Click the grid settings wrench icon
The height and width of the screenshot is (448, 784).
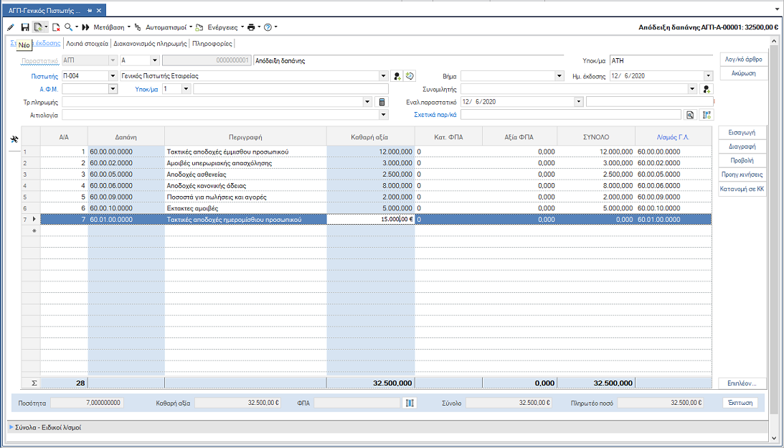pos(14,139)
